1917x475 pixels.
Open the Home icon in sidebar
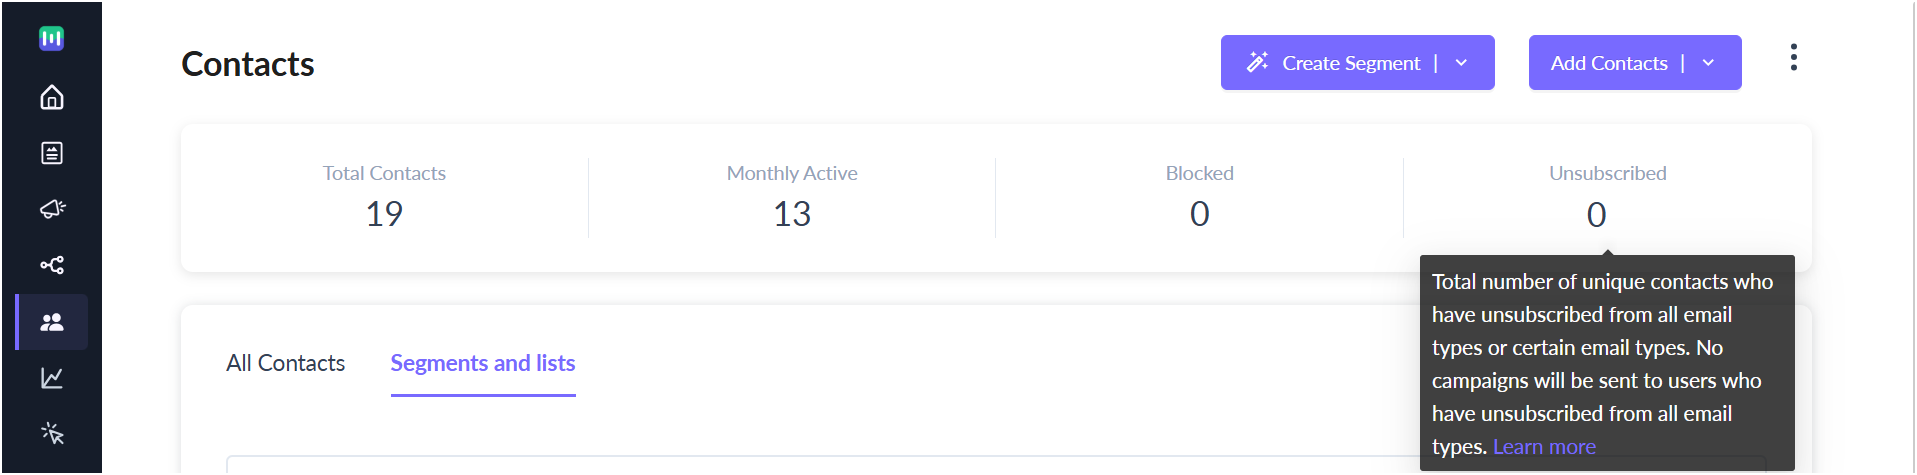52,97
